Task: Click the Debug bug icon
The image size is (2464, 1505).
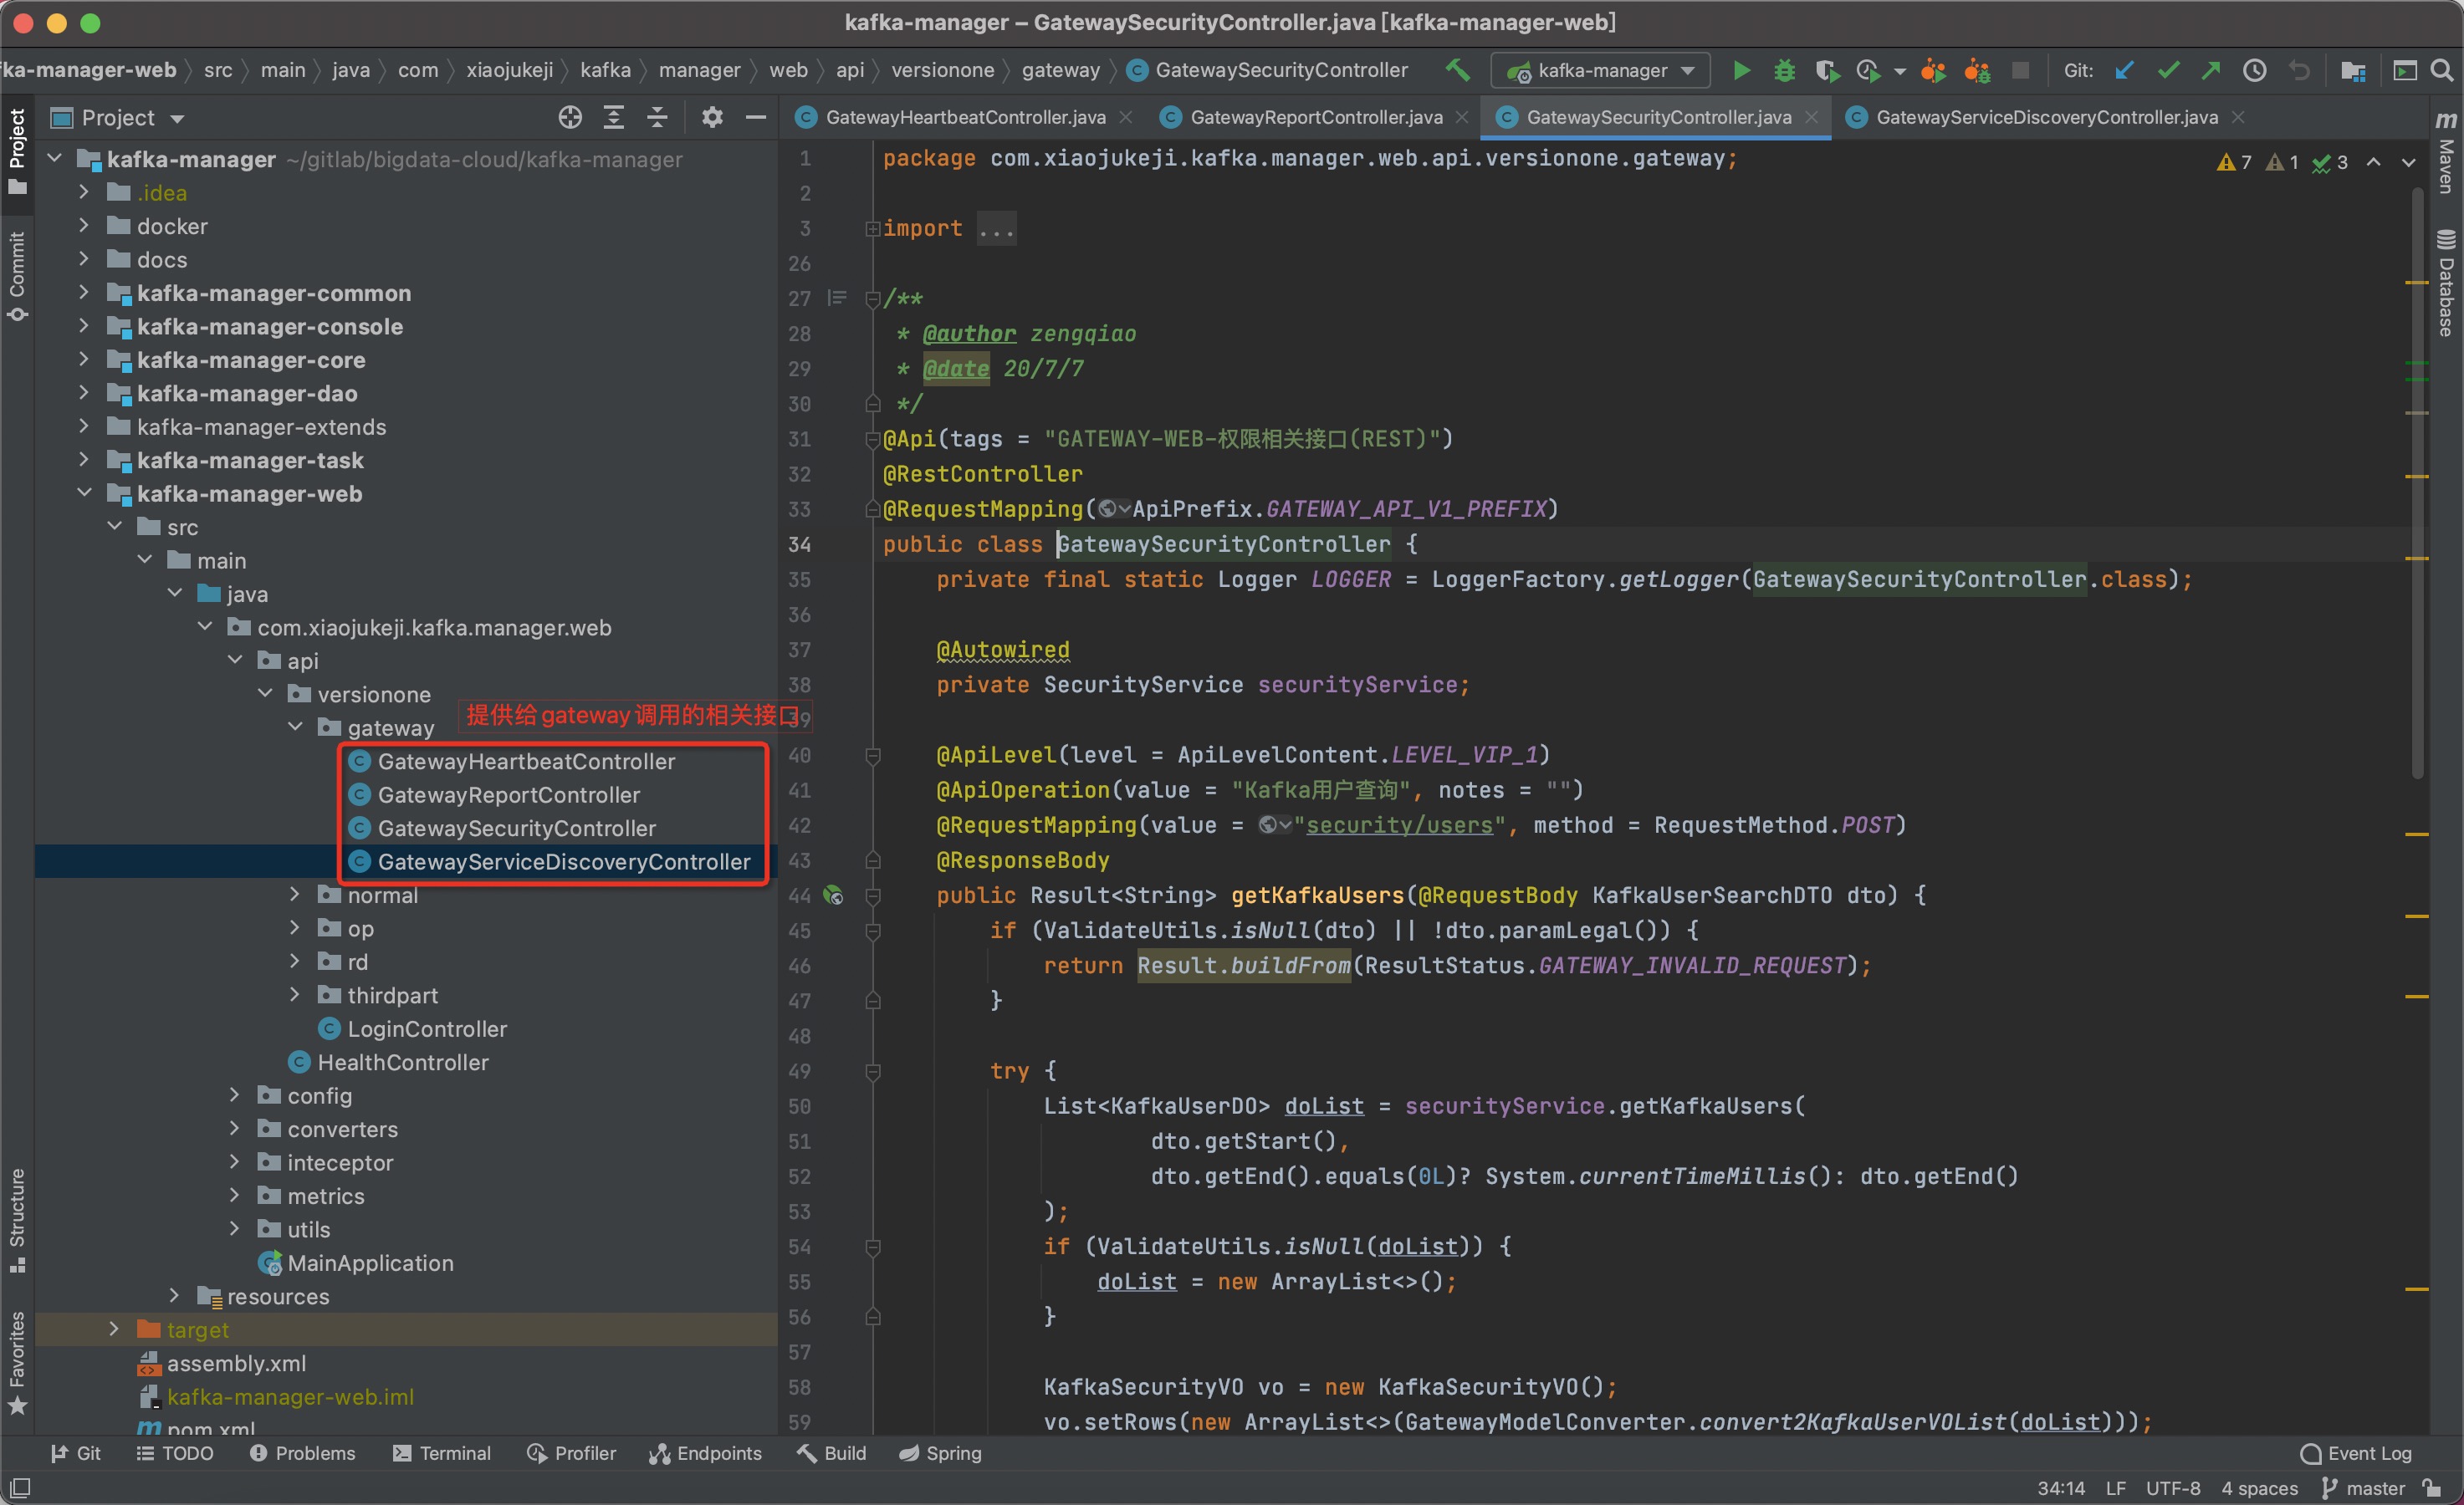Action: click(x=1784, y=70)
